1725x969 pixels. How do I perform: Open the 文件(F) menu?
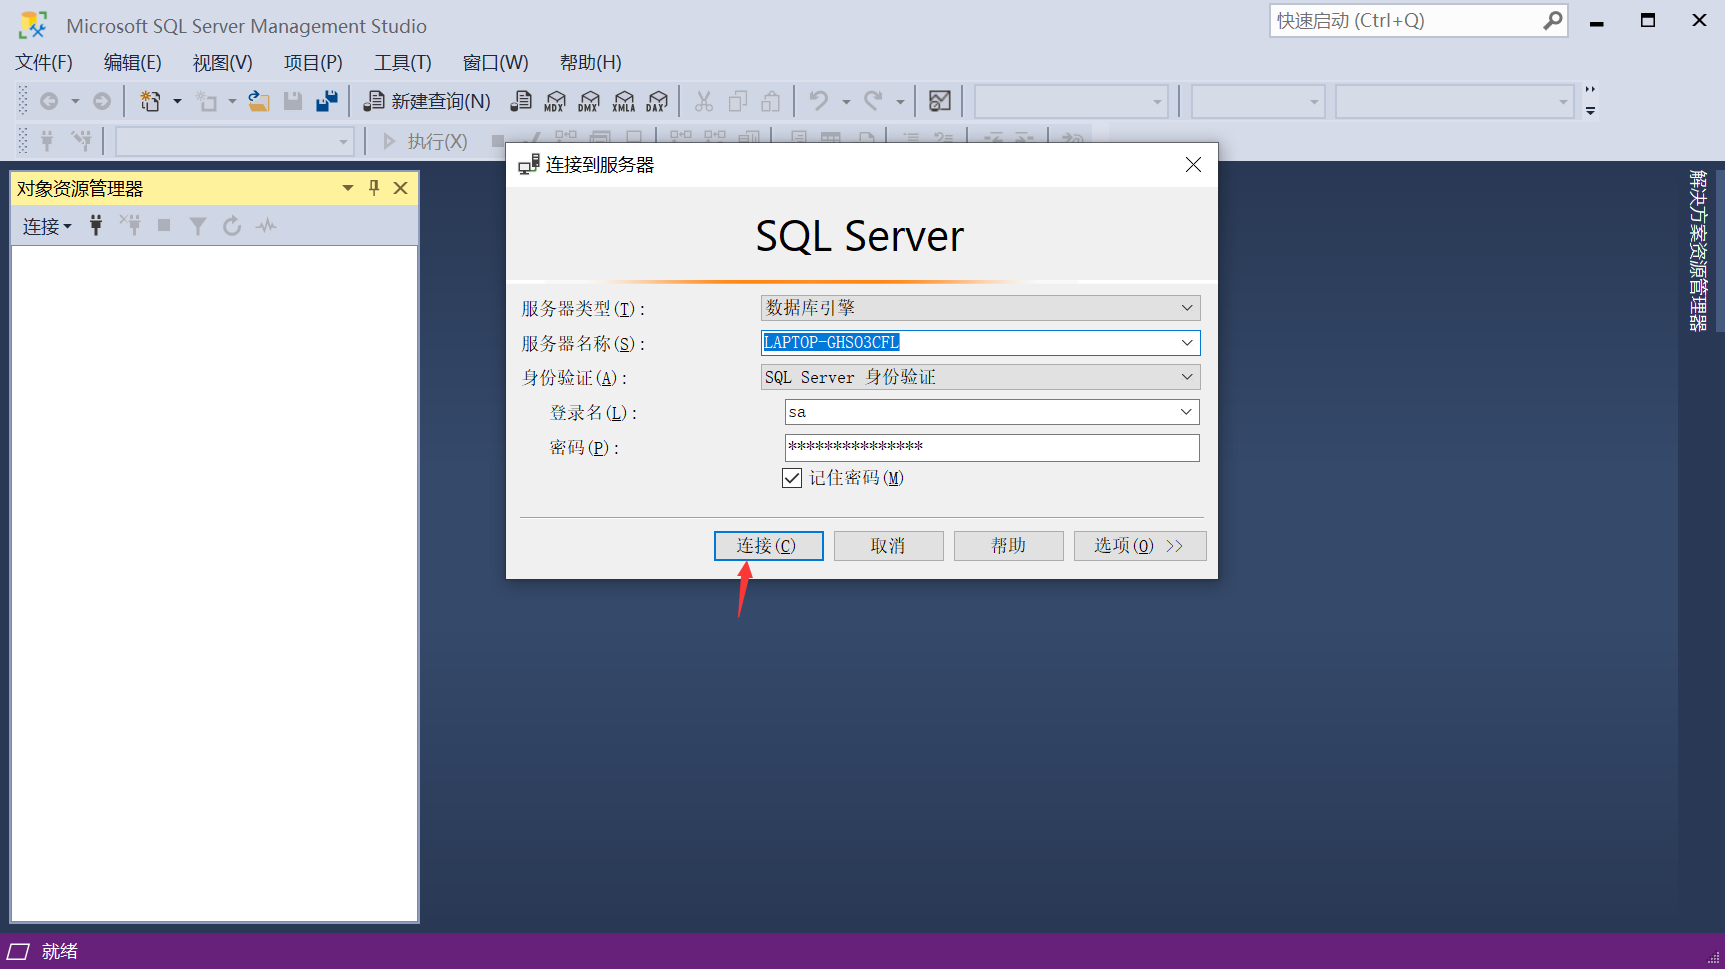pos(43,62)
